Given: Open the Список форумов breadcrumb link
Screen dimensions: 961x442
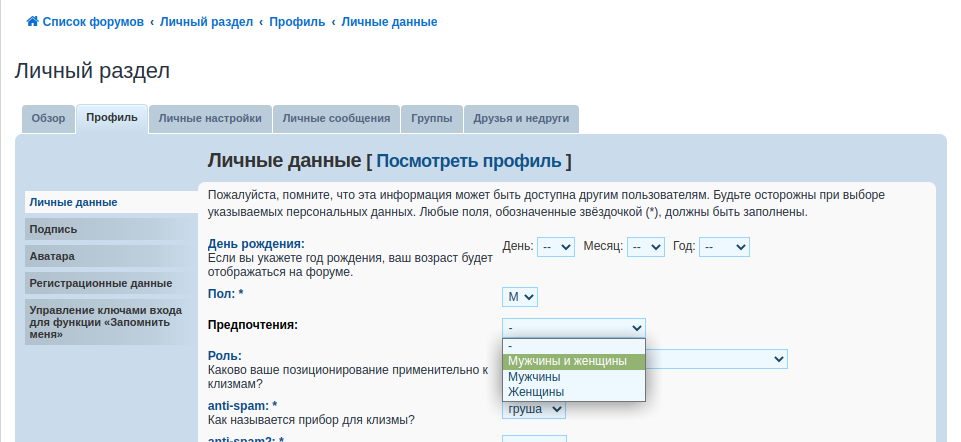Looking at the screenshot, I should (x=93, y=22).
